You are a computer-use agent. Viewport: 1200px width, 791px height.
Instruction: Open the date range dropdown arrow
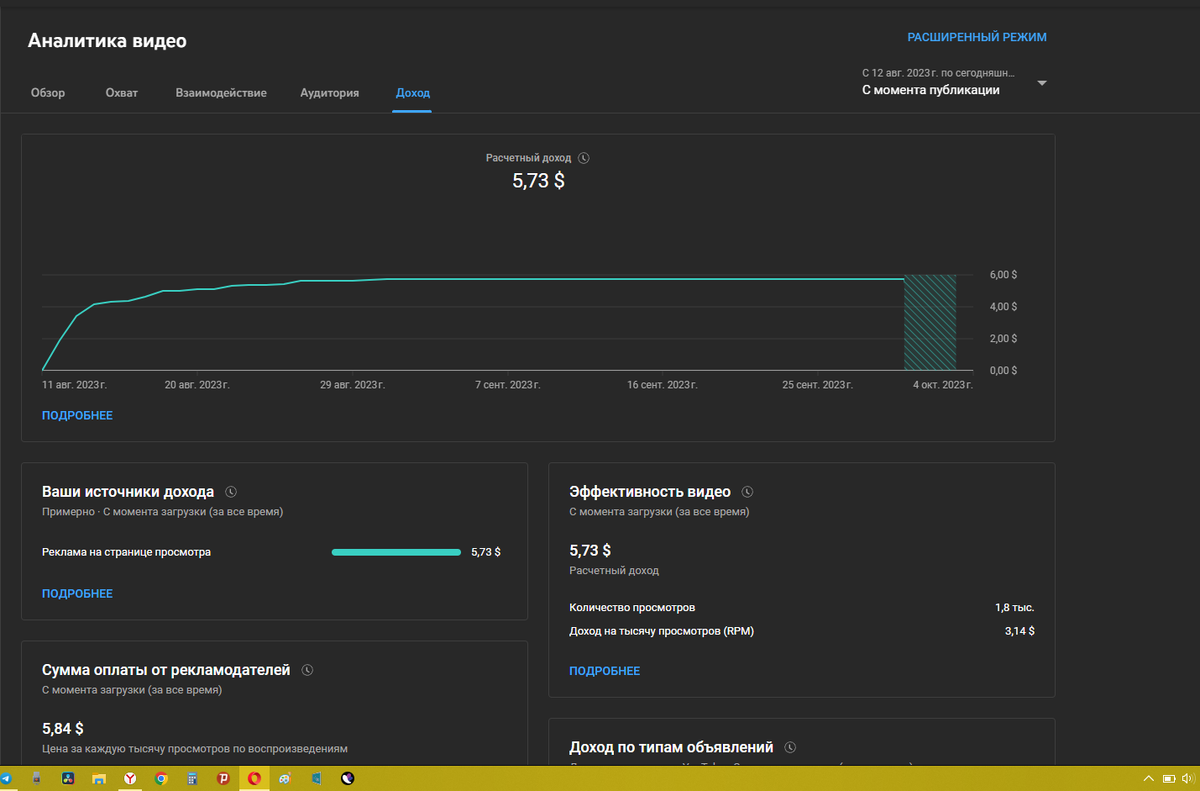tap(1042, 83)
